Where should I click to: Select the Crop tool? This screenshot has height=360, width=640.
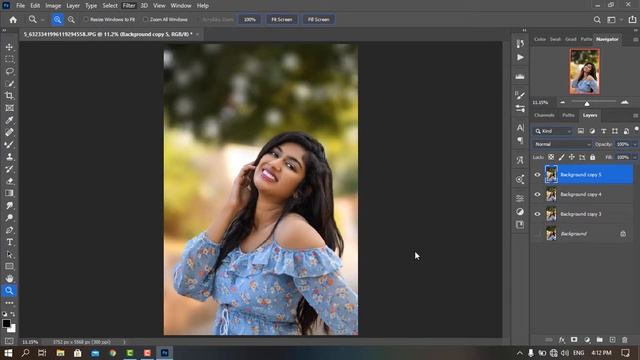tap(9, 96)
